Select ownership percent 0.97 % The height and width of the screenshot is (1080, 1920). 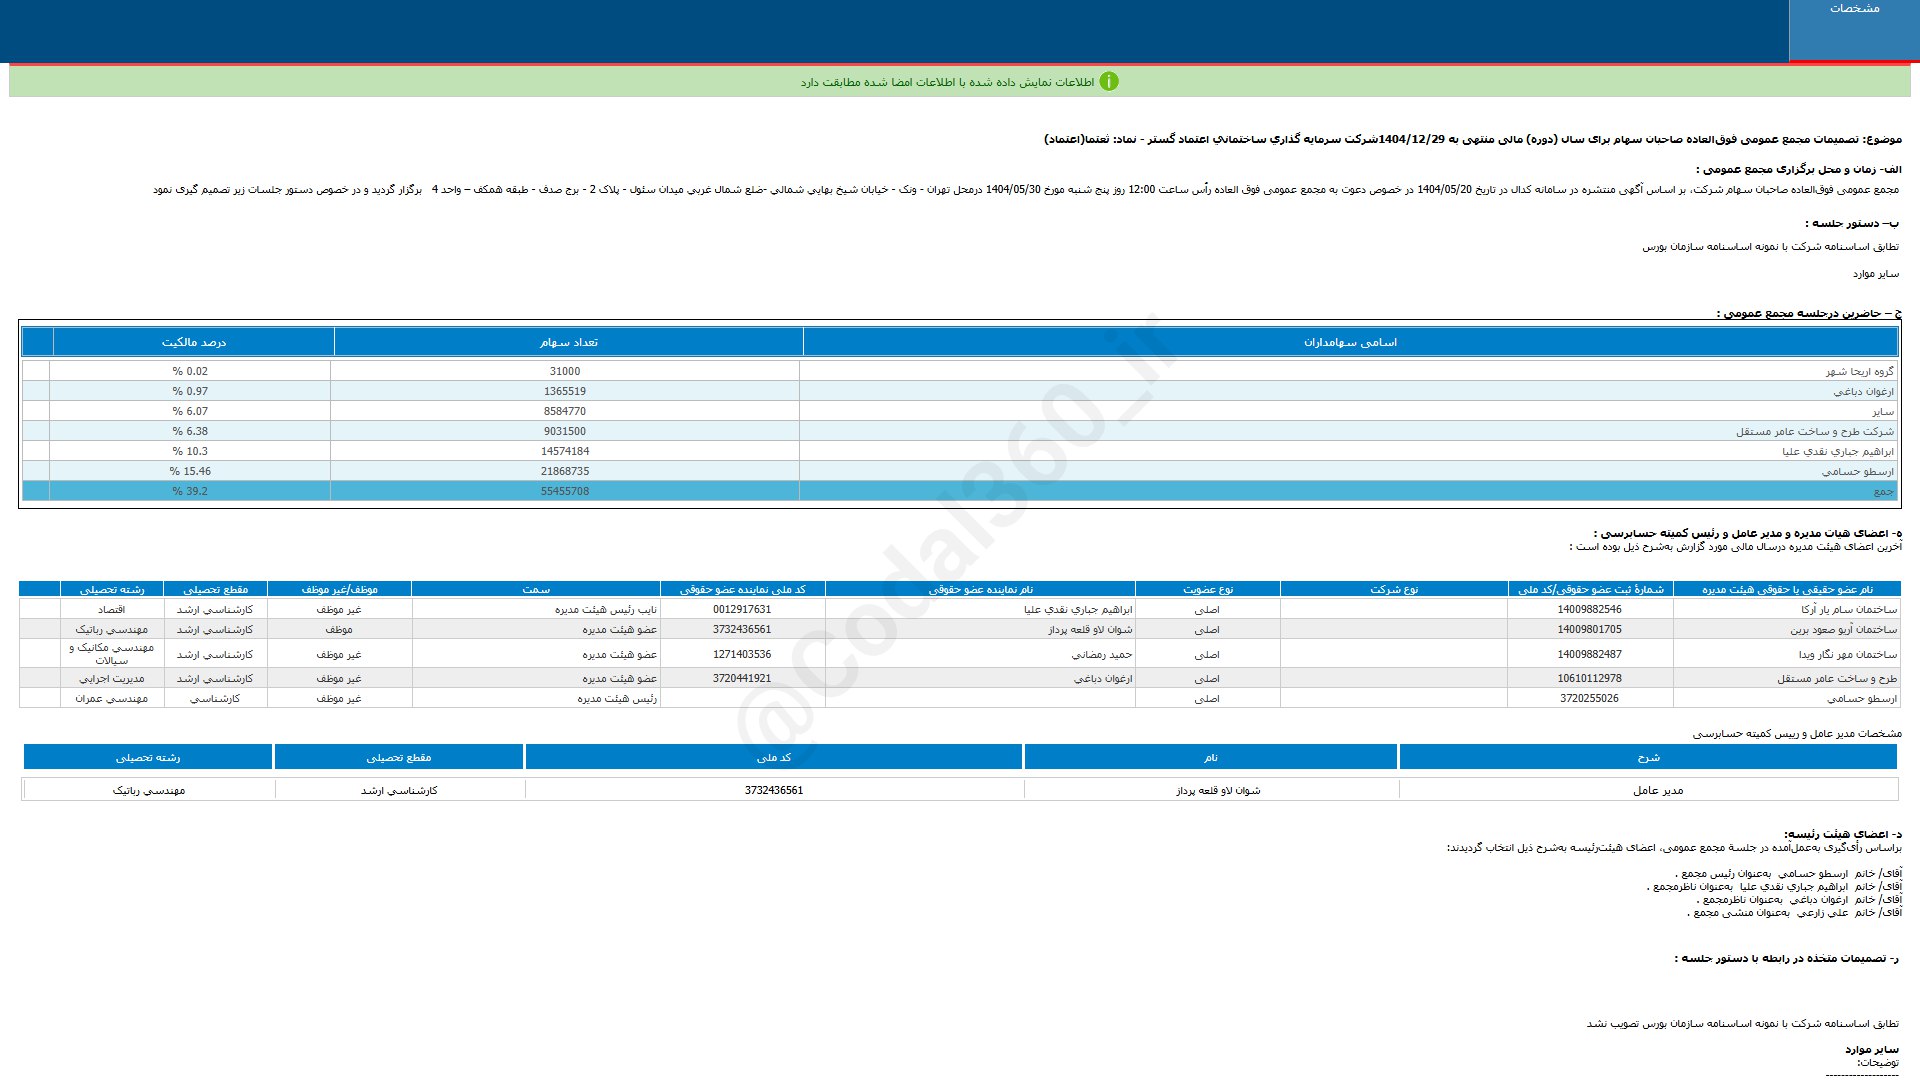(x=190, y=391)
